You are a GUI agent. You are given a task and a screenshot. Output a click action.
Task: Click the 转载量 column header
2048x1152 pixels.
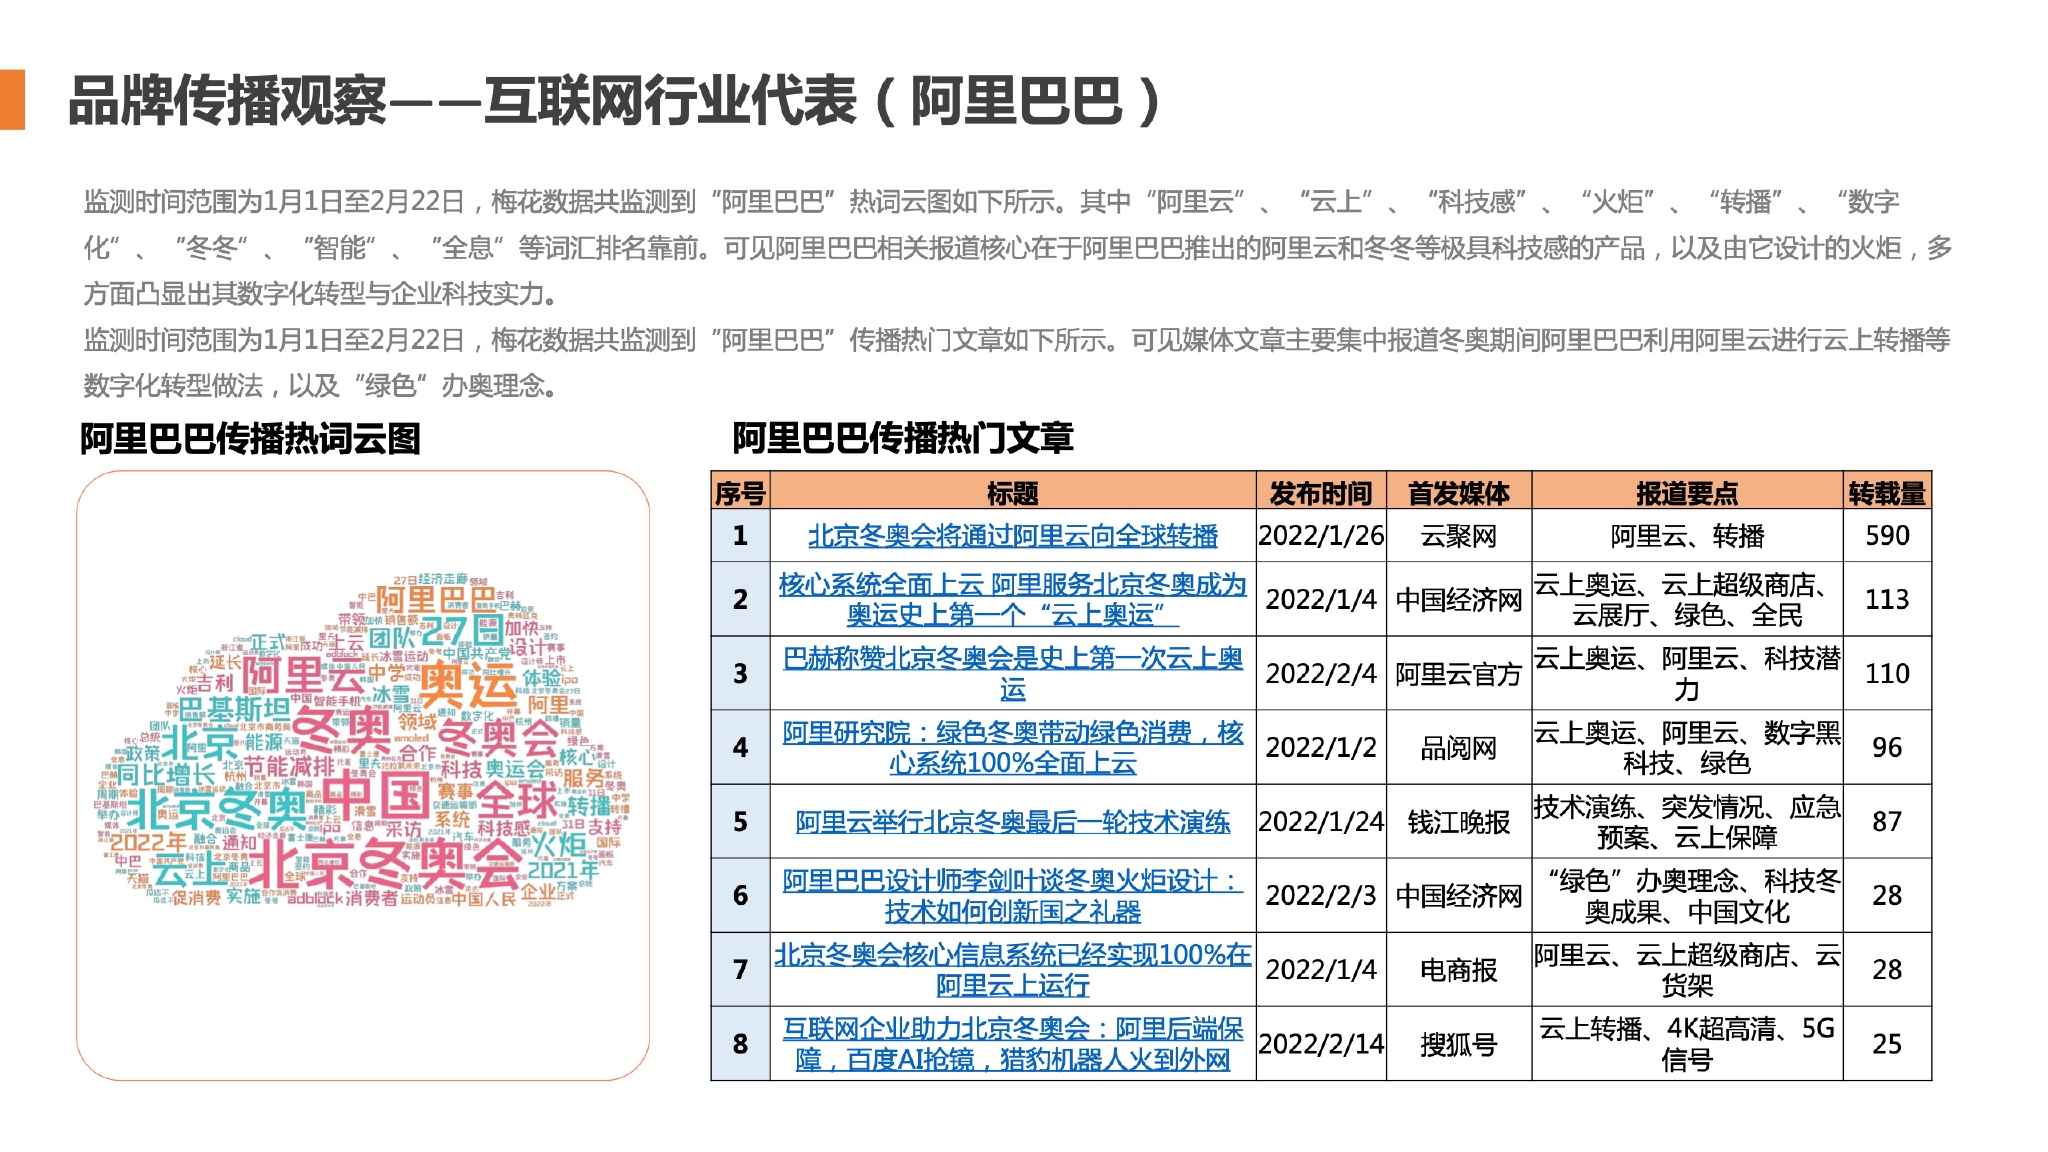point(1887,492)
